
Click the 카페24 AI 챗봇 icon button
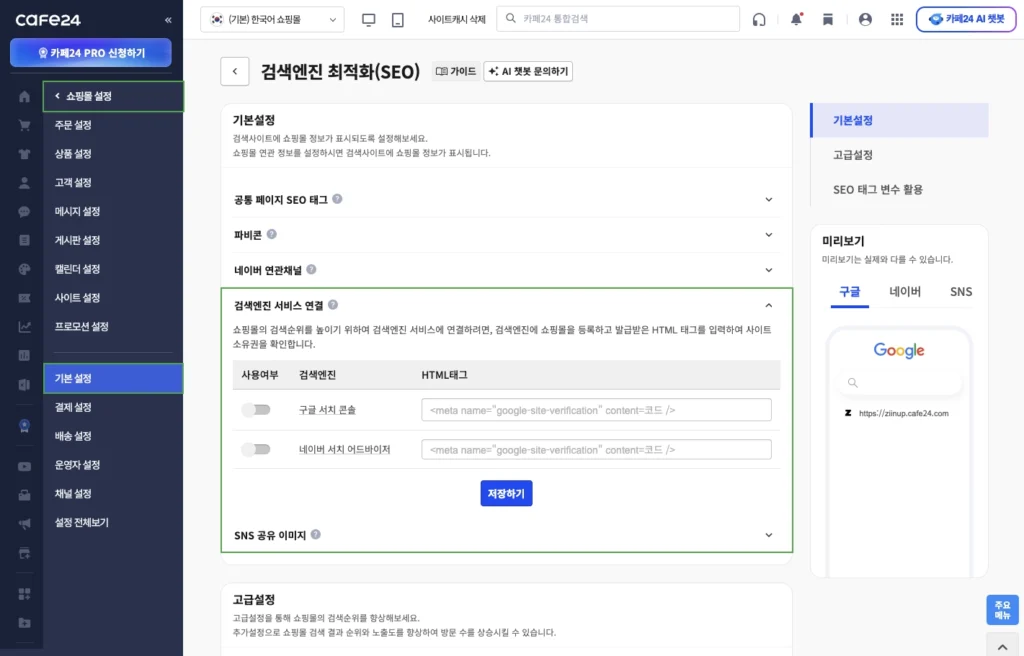pos(966,19)
